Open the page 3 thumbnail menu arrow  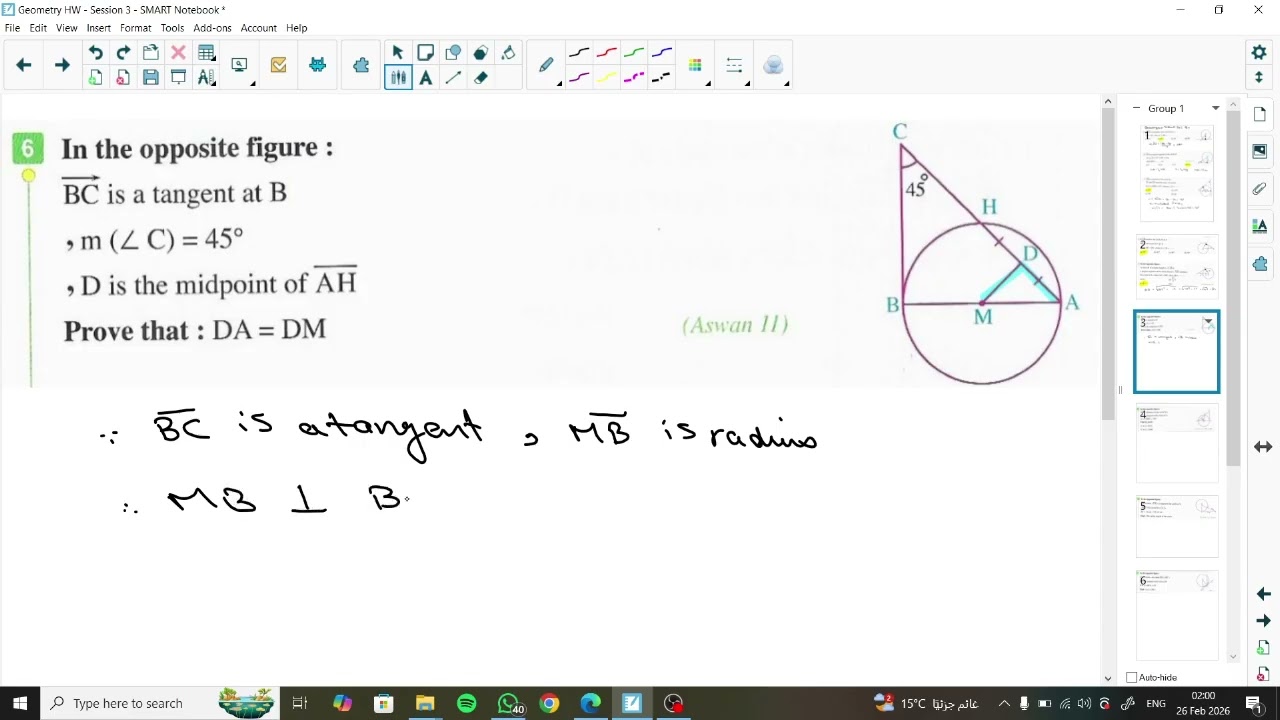[1208, 322]
